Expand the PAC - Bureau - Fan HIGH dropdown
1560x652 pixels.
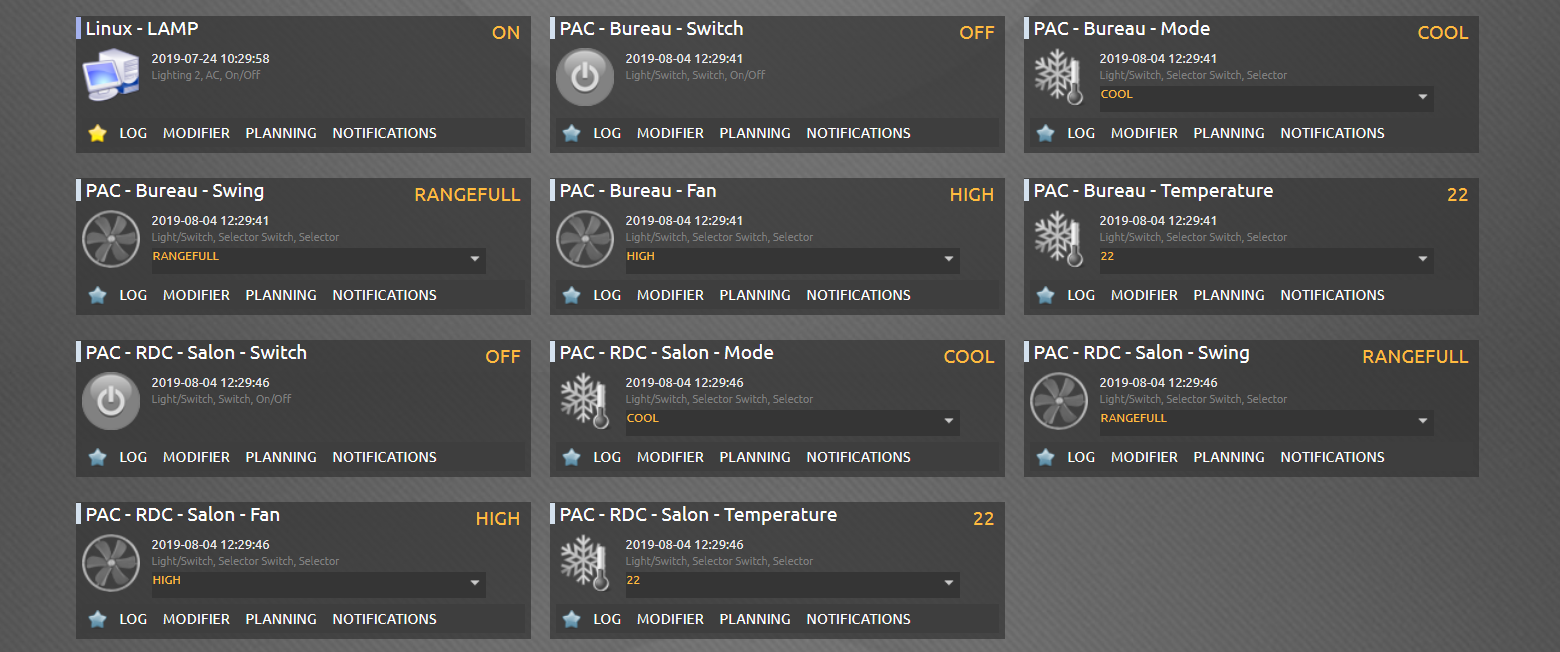point(791,260)
